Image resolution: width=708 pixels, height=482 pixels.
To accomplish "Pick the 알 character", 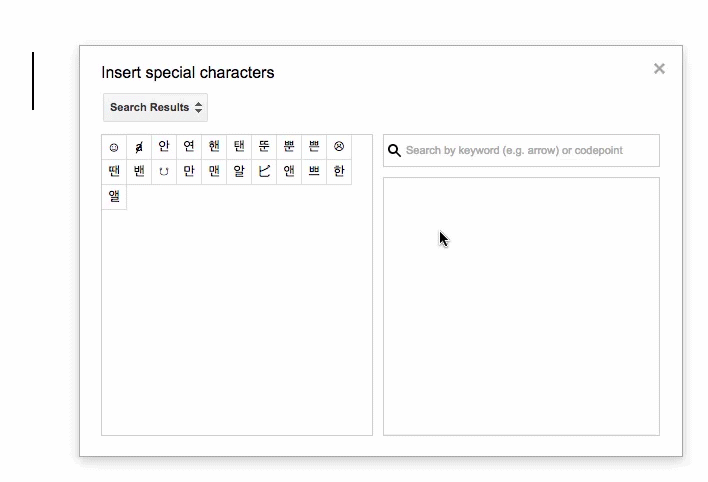I will (x=239, y=172).
